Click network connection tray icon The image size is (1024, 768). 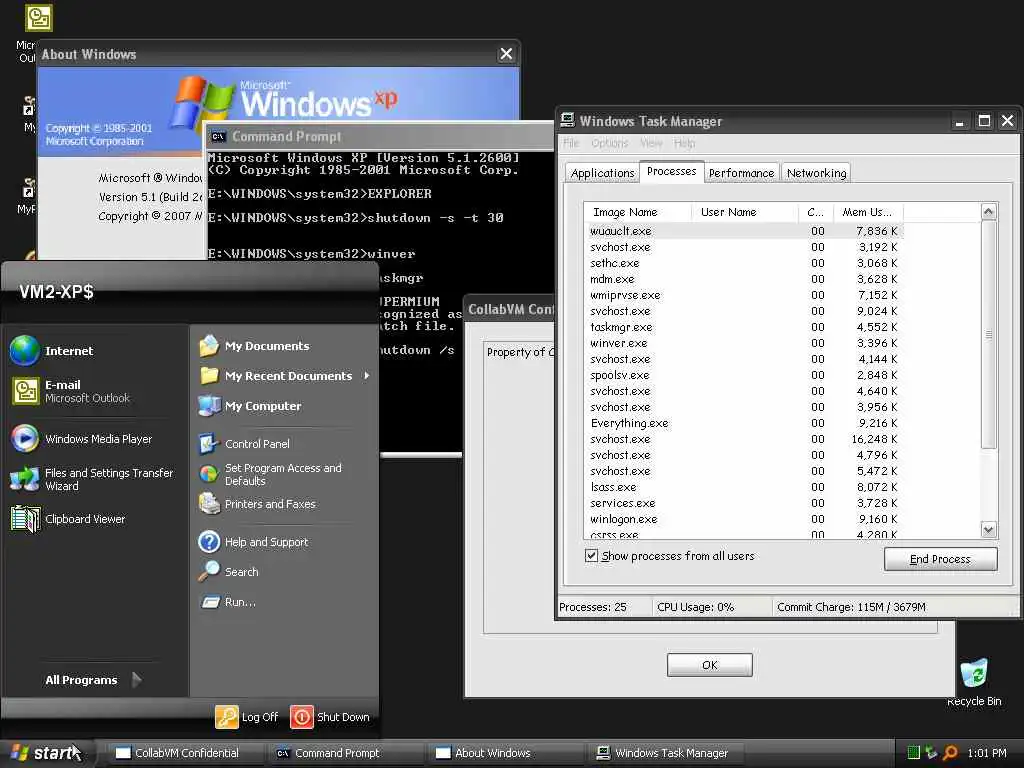(x=931, y=753)
